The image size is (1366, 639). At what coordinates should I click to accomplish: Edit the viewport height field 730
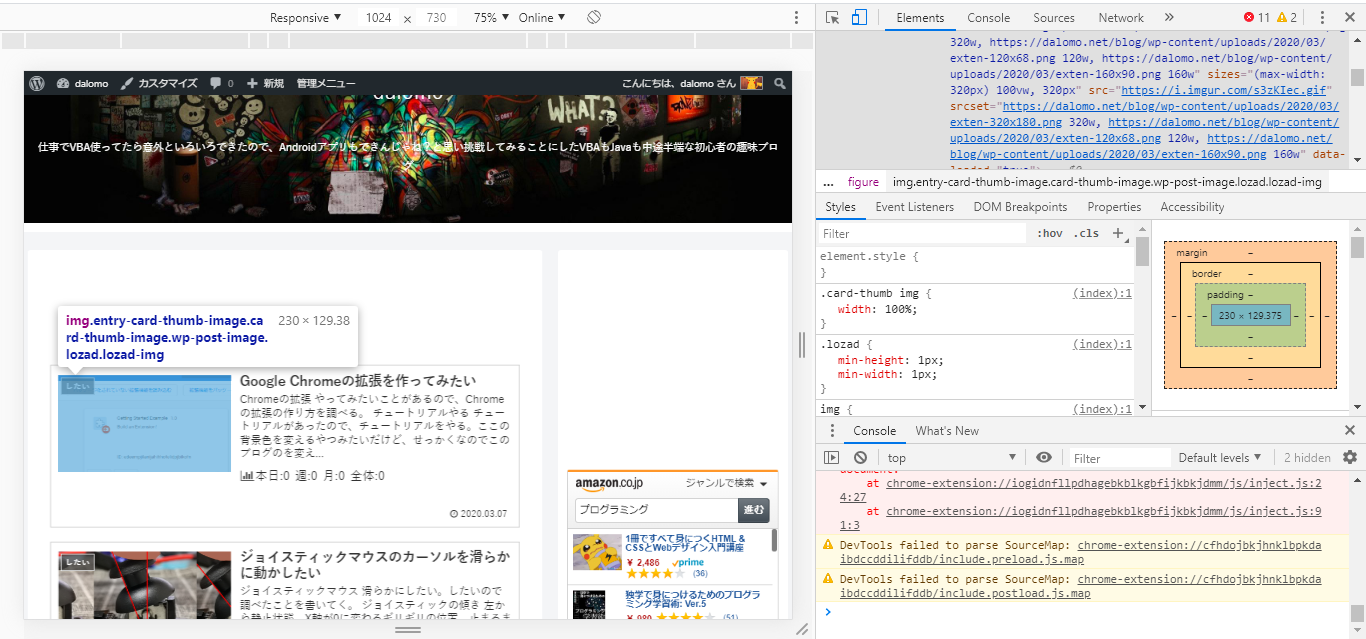click(x=436, y=18)
